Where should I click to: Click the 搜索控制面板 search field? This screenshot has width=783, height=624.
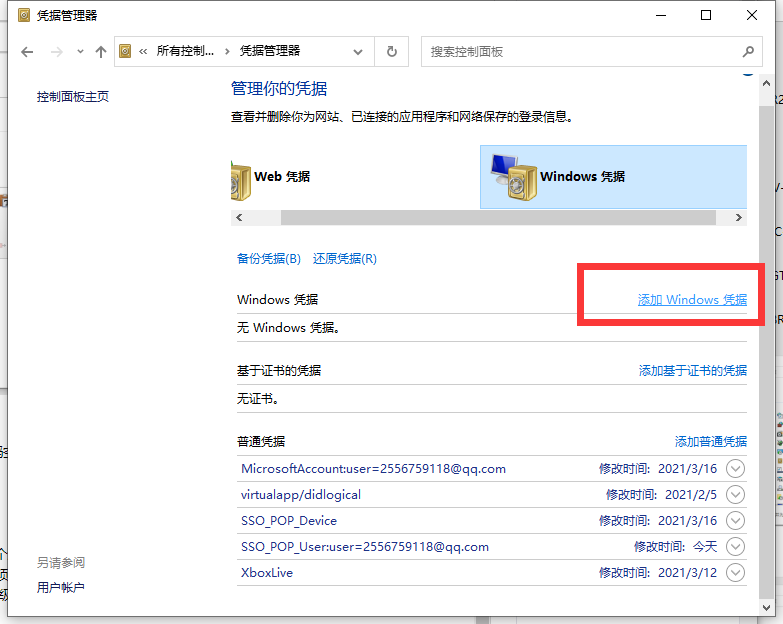tap(580, 52)
